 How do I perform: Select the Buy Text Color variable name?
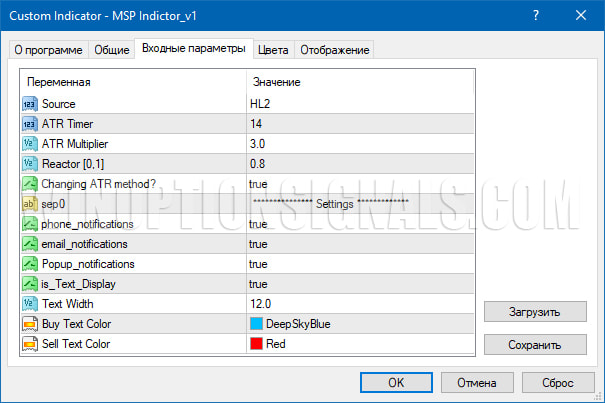[76, 324]
